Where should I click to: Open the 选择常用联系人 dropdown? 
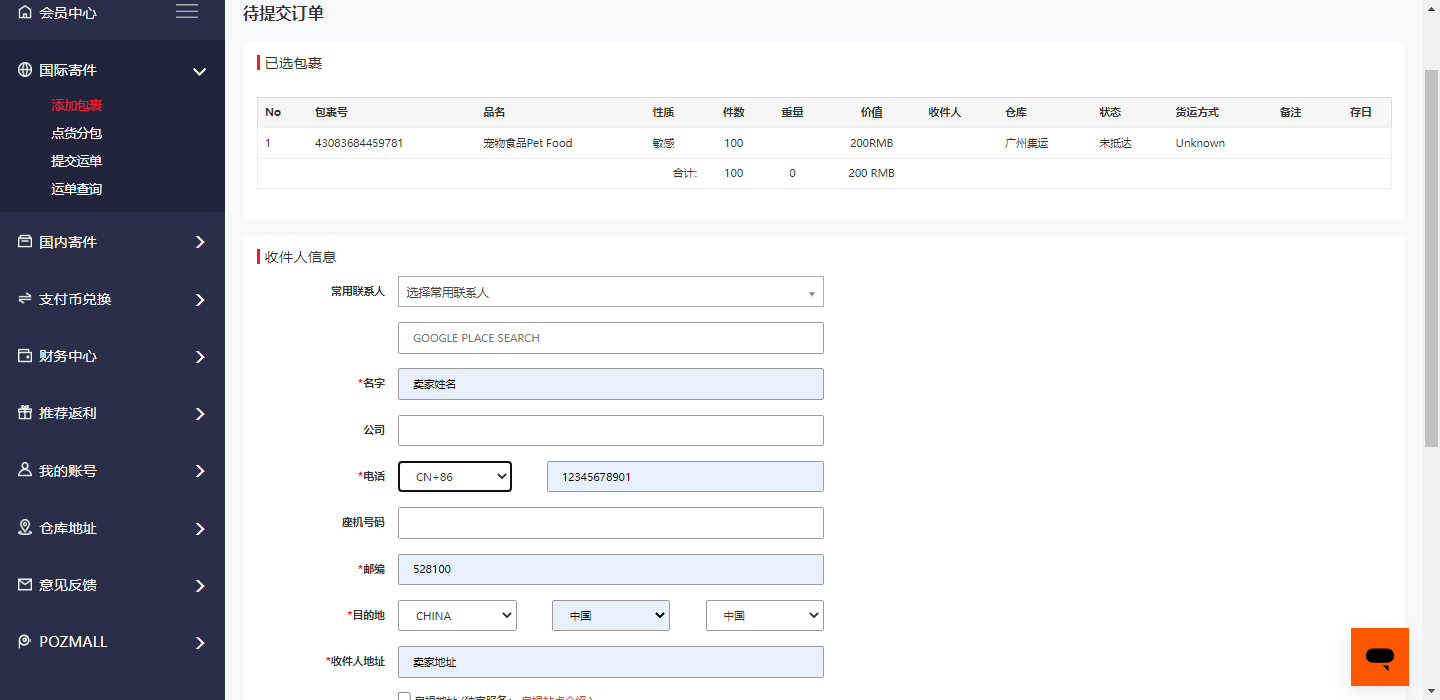coord(611,292)
